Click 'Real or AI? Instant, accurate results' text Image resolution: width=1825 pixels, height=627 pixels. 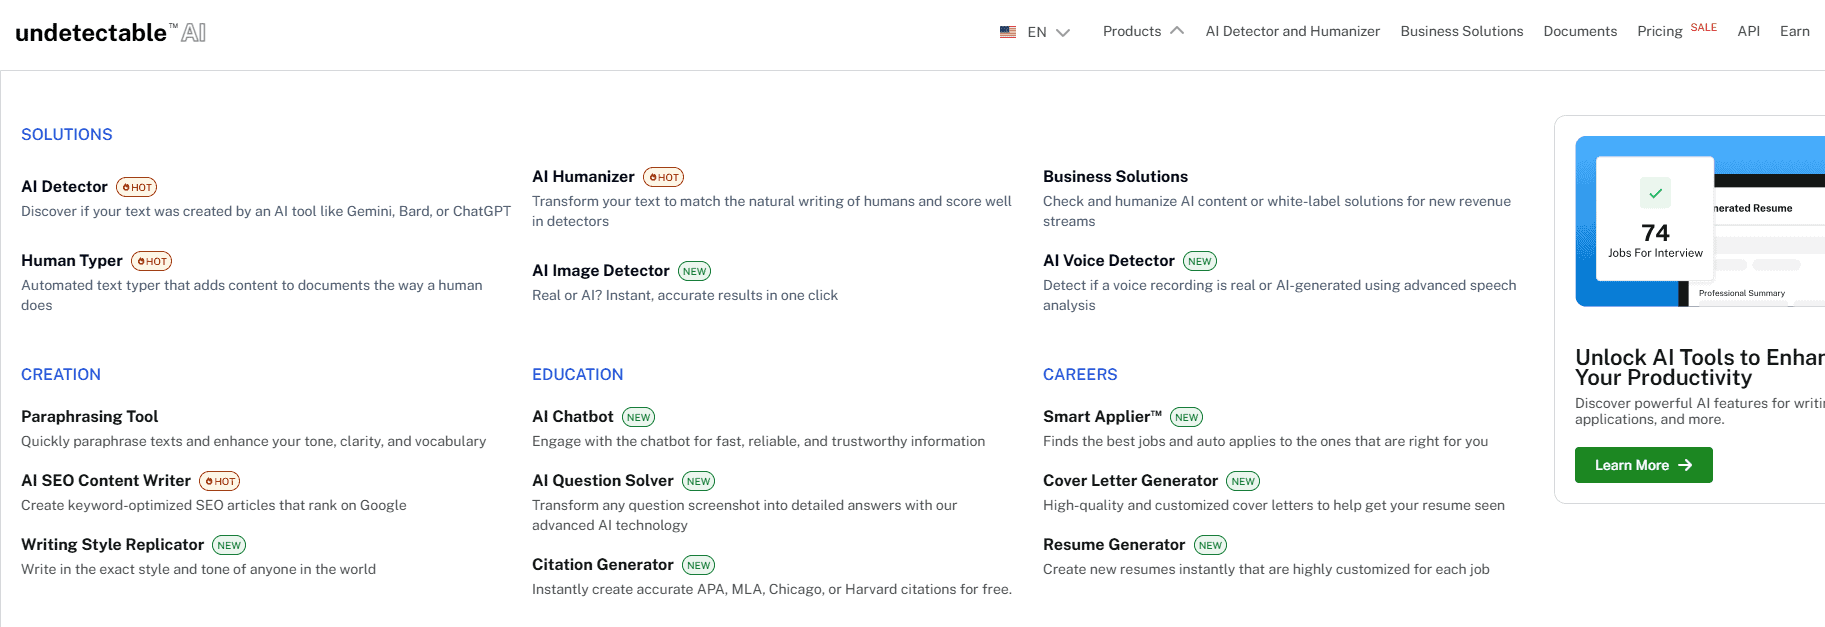tap(684, 295)
